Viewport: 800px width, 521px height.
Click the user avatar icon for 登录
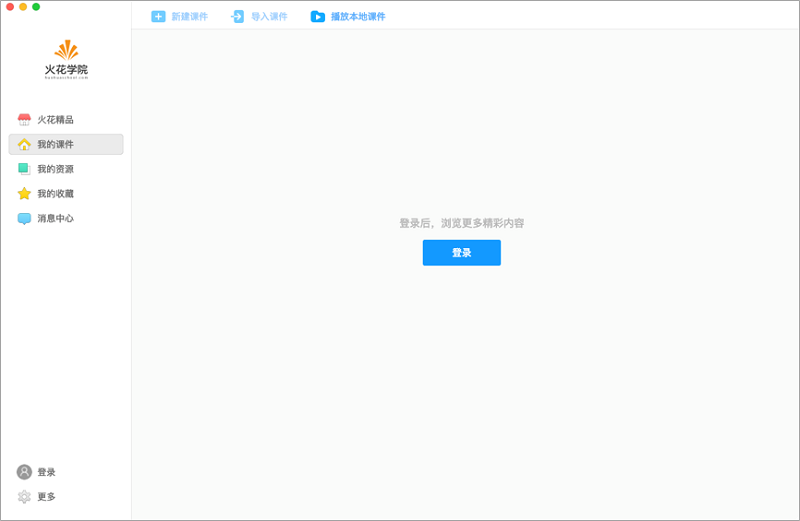(x=24, y=472)
